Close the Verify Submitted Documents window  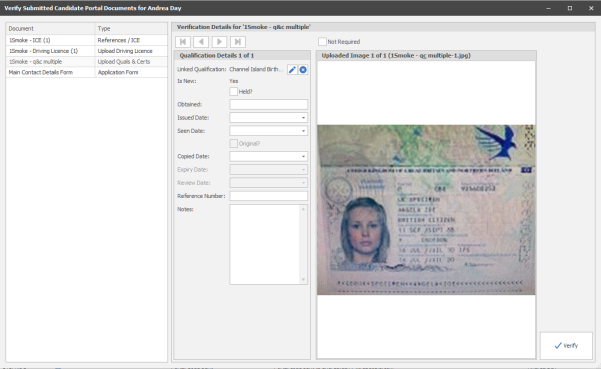pyautogui.click(x=591, y=8)
